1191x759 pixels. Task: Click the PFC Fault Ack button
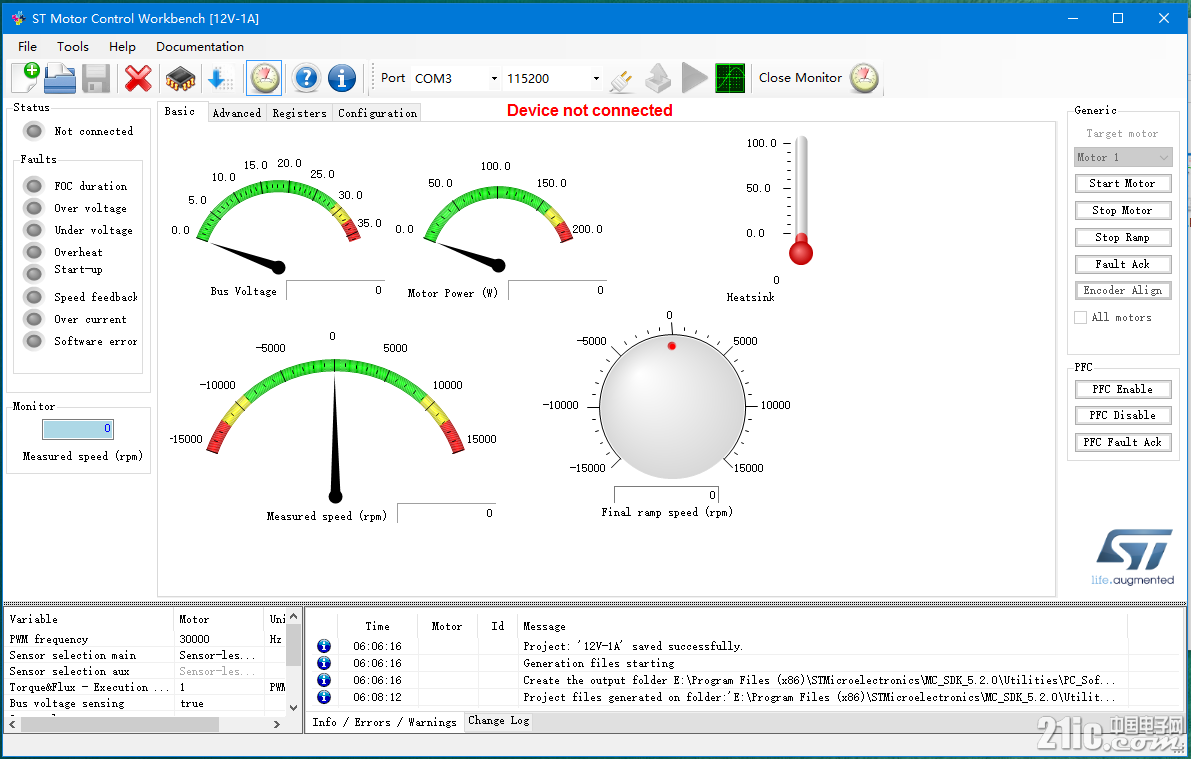(x=1123, y=442)
